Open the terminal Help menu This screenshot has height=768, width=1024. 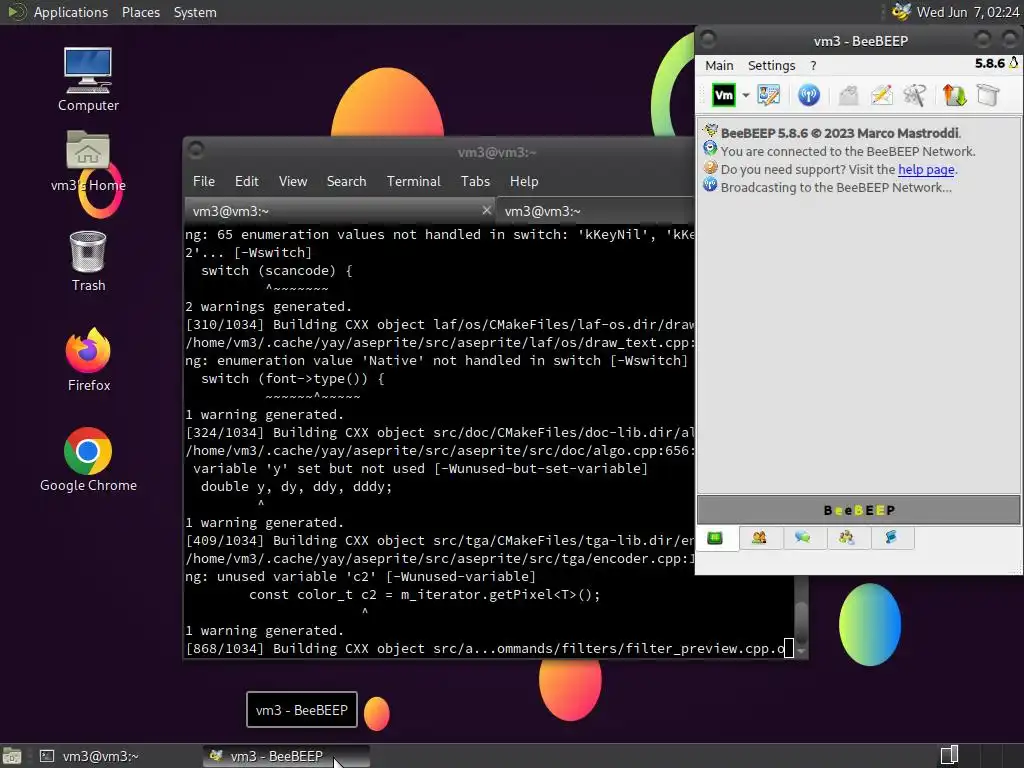tap(524, 182)
